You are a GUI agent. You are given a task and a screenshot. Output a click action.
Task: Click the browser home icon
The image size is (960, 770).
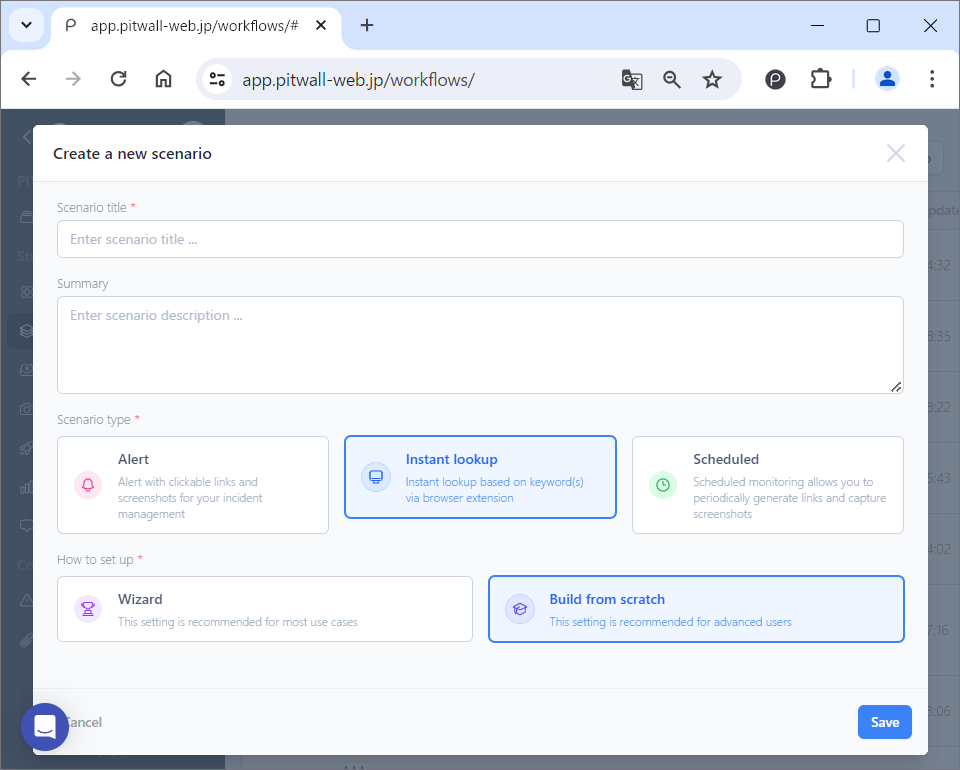(x=163, y=79)
